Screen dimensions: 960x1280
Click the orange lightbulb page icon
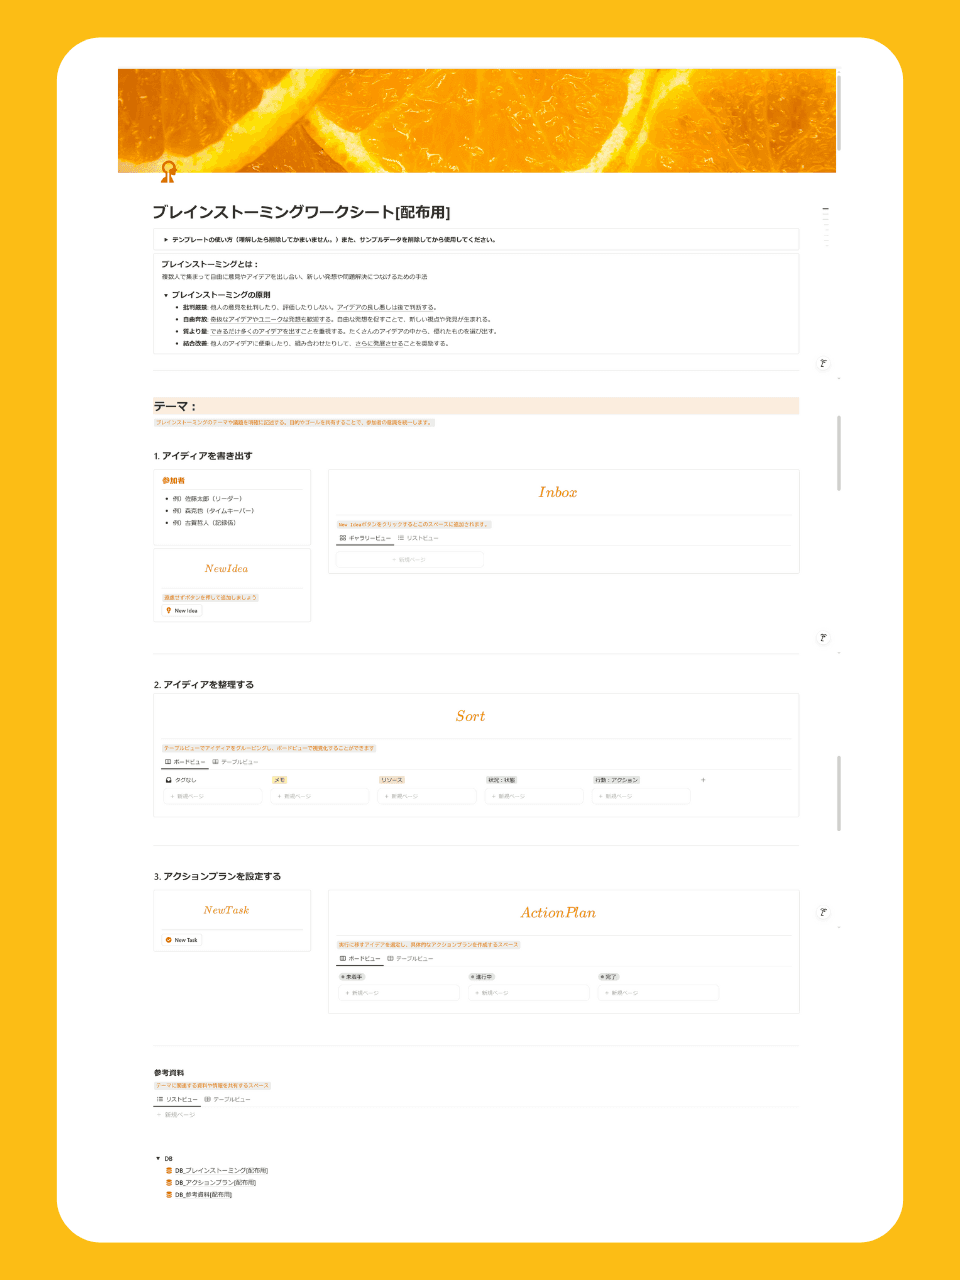point(168,172)
